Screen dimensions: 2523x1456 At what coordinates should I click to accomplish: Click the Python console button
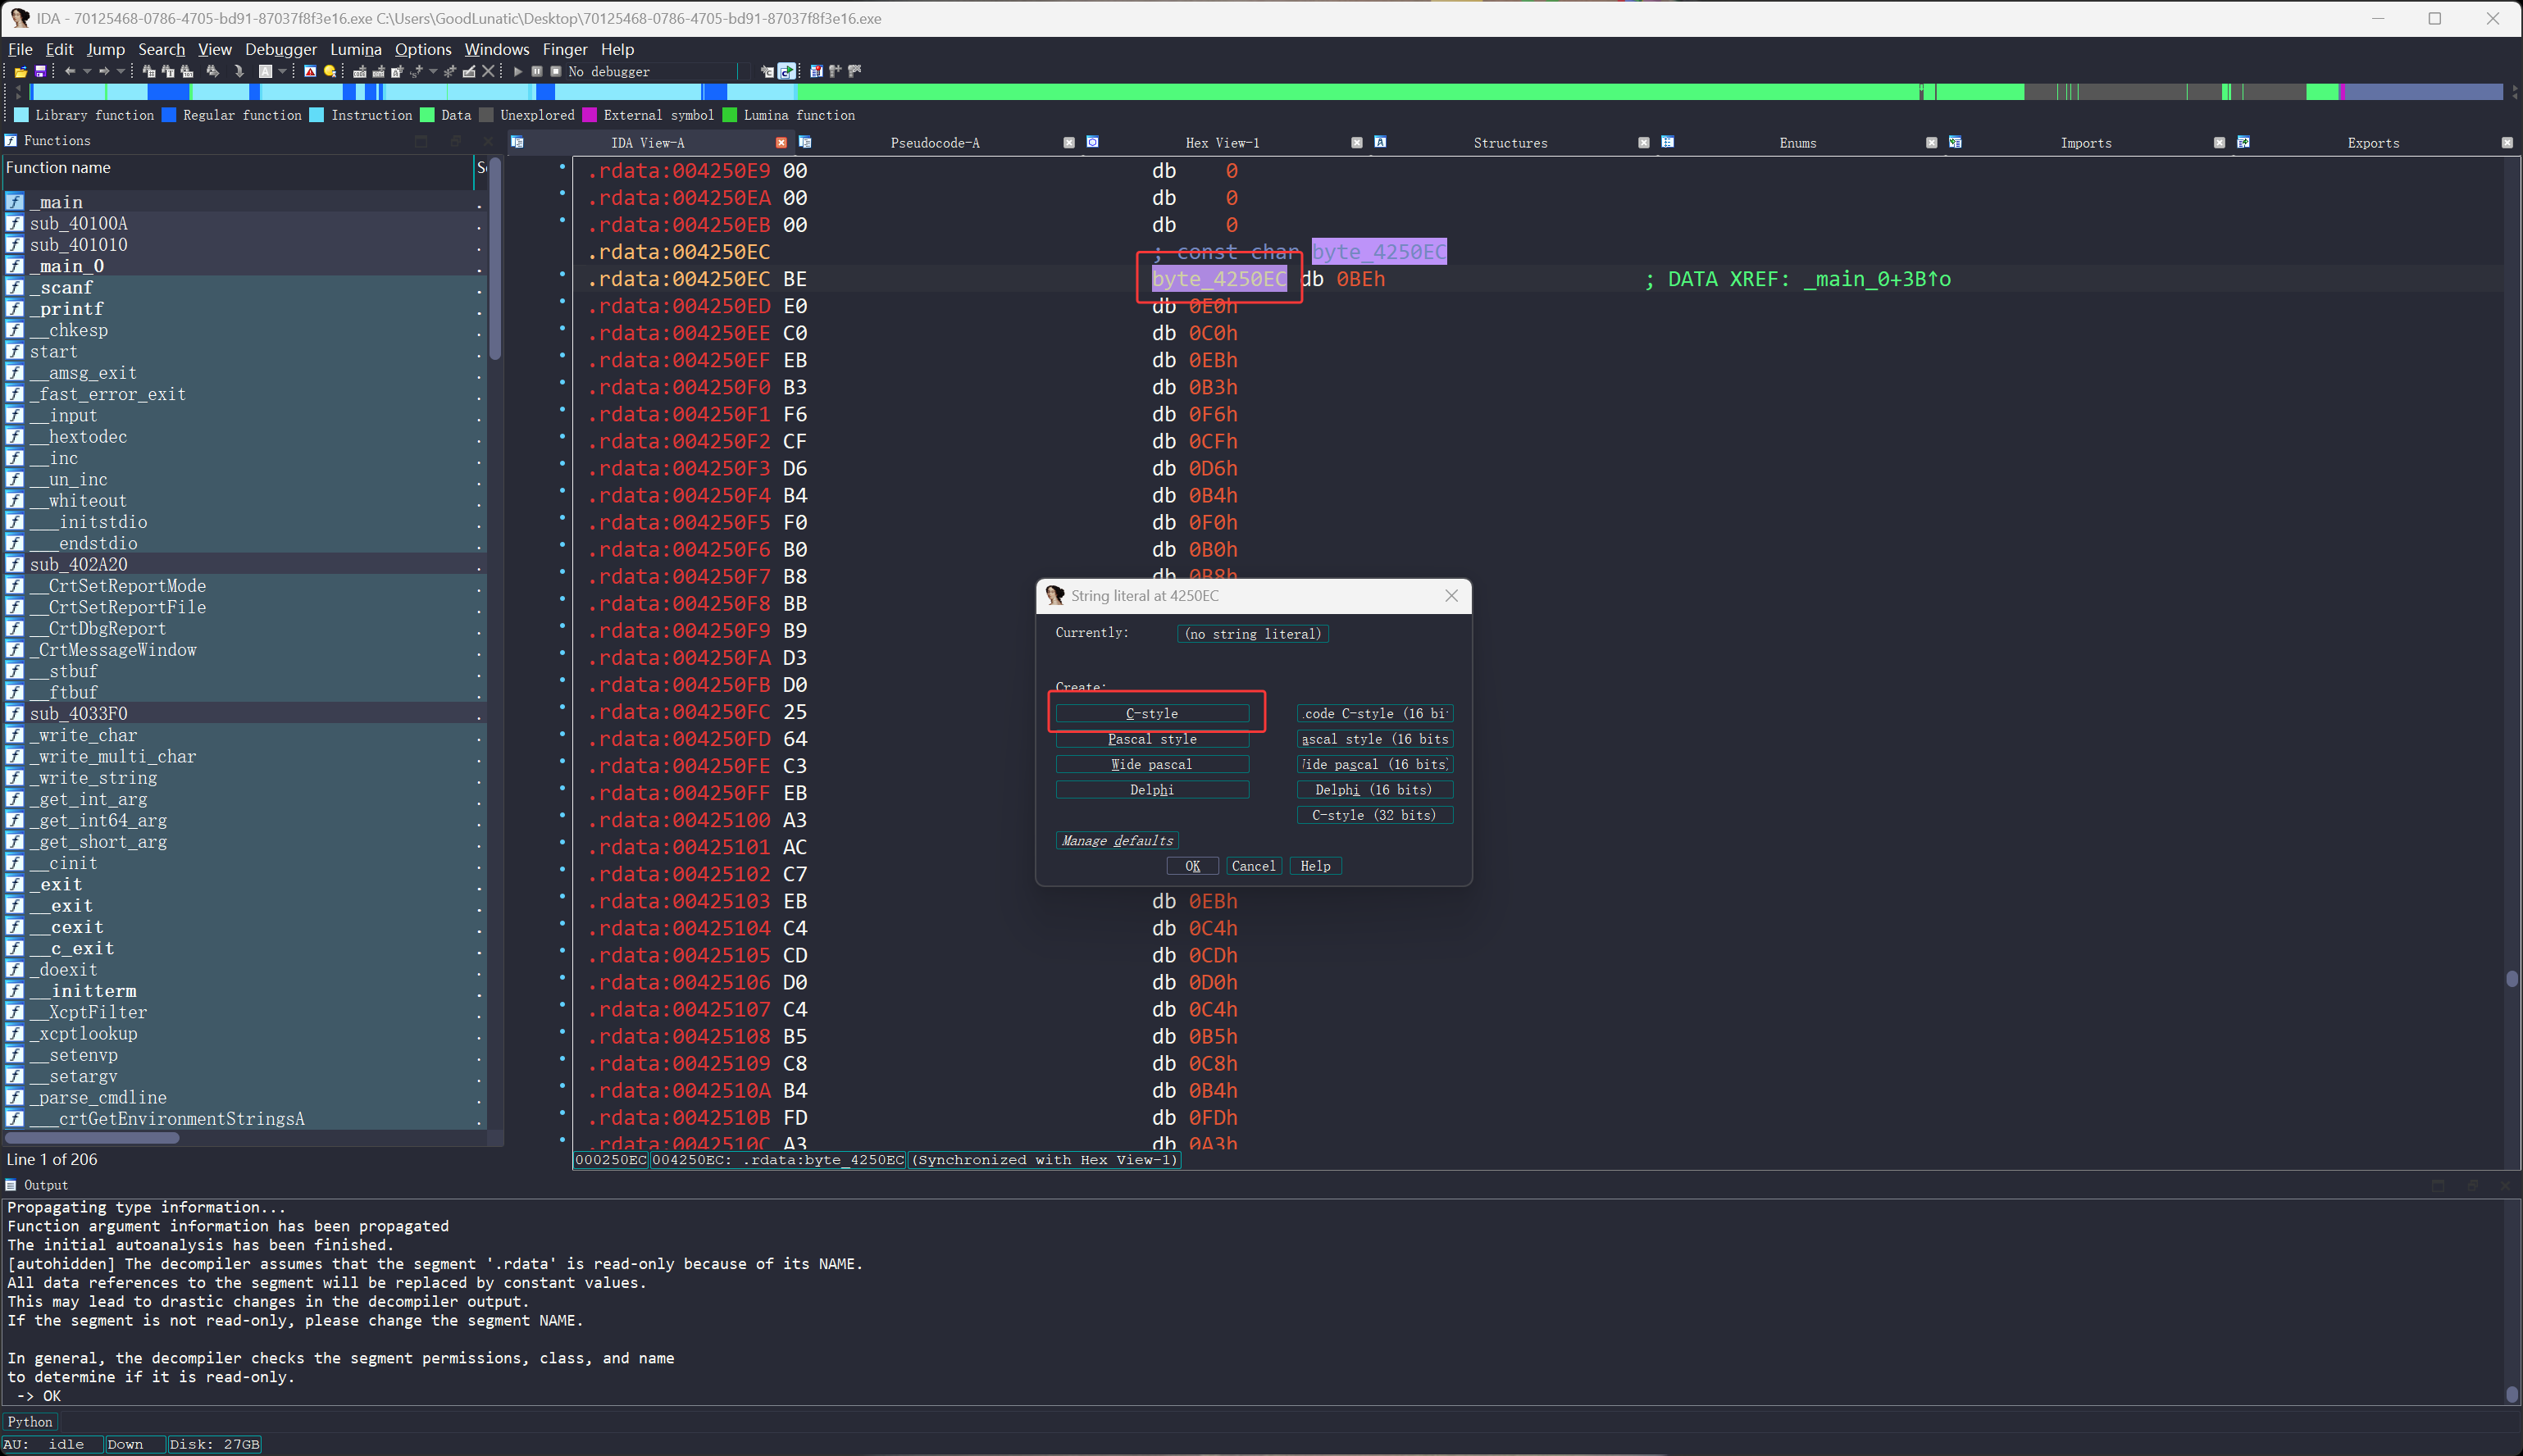tap(30, 1422)
